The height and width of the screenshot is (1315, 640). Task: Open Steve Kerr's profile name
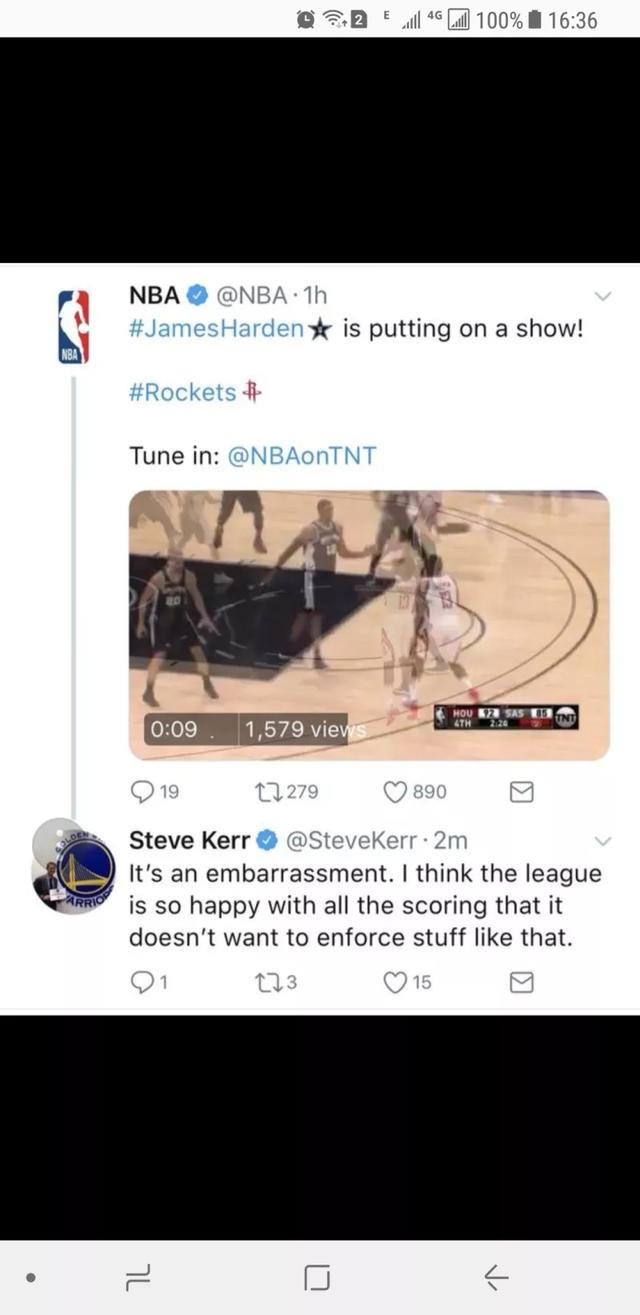coord(190,840)
